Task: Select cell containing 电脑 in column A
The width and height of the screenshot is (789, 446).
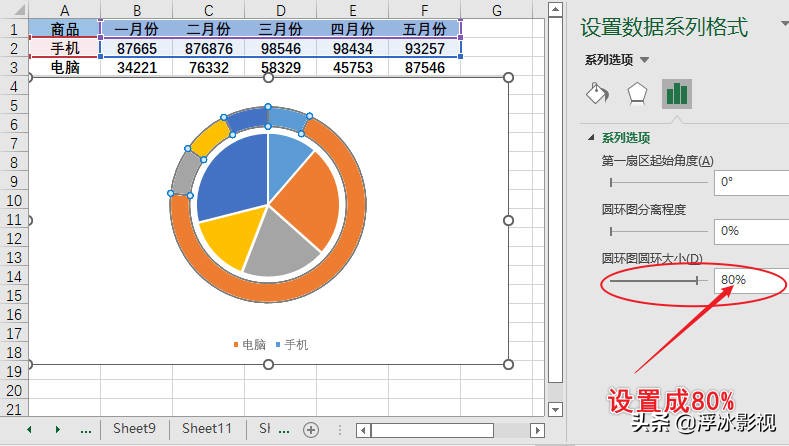Action: tap(64, 67)
